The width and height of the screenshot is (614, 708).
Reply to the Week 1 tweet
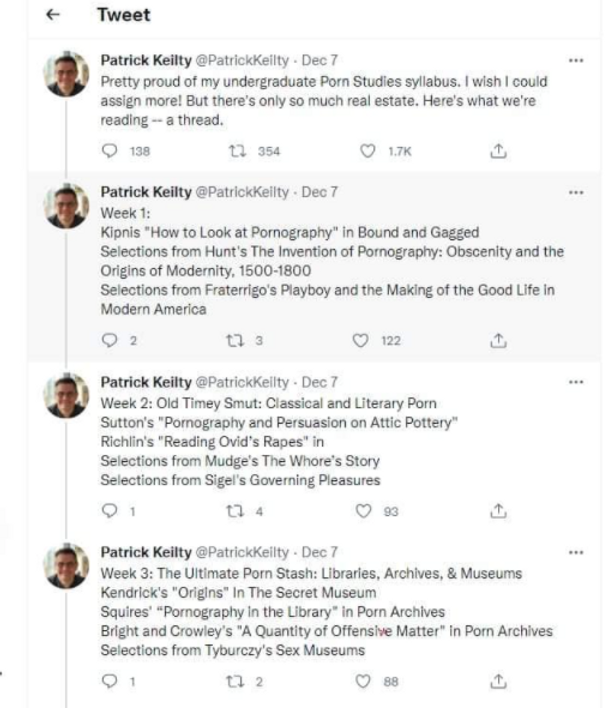point(110,340)
